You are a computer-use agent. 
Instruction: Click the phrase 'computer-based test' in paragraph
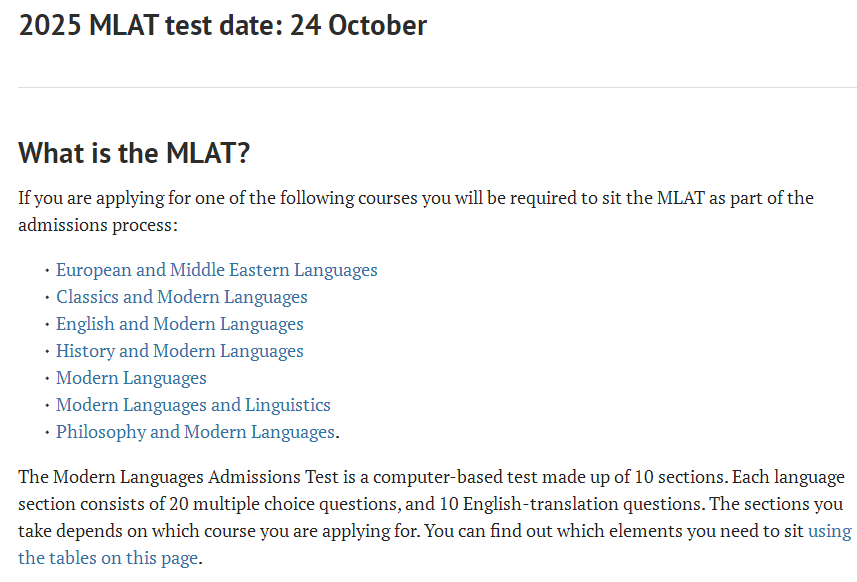(x=437, y=477)
